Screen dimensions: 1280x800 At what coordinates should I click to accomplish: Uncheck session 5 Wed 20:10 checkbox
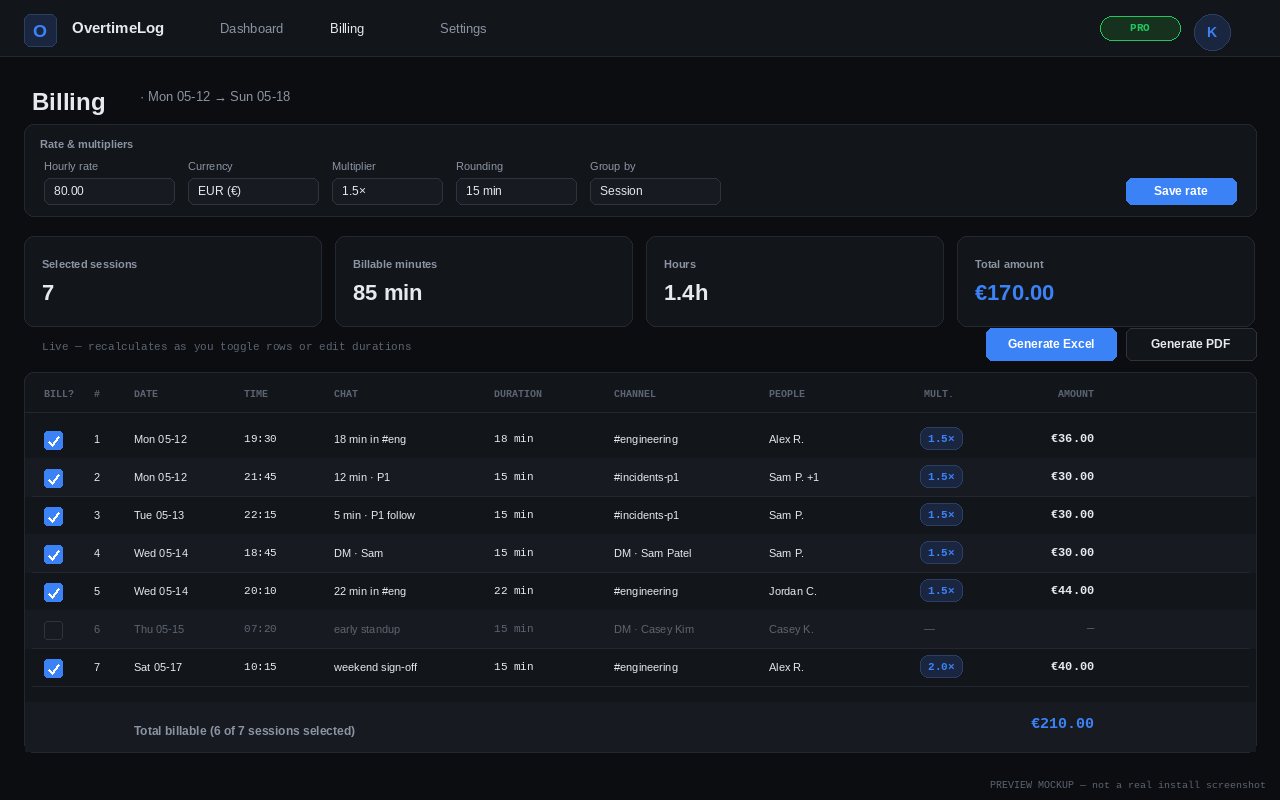tap(53, 592)
